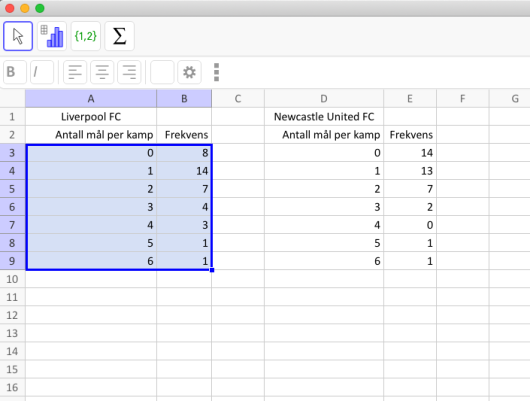
Task: Select column C header
Action: (x=238, y=99)
